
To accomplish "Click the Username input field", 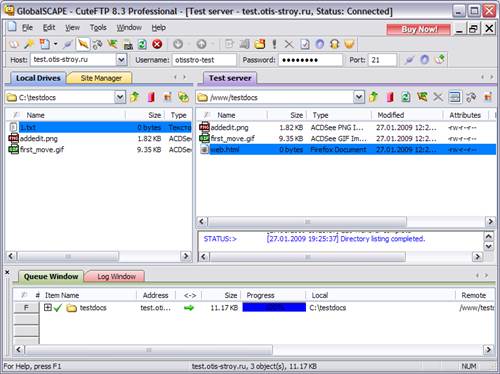I will [204, 60].
